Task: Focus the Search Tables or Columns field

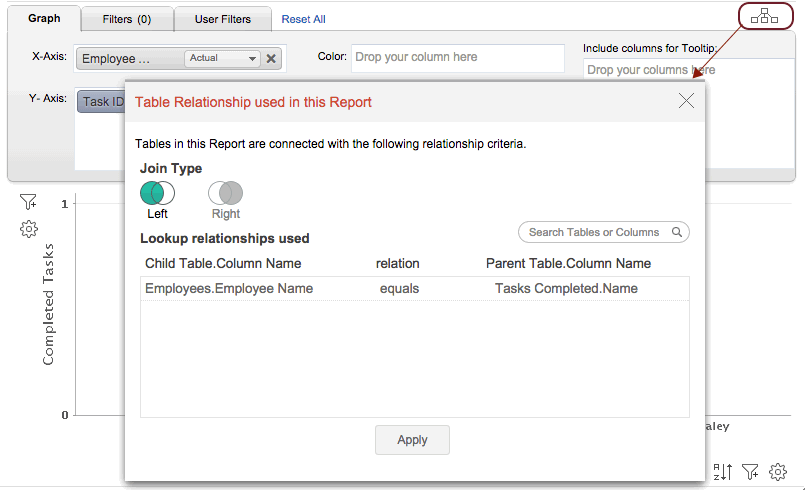Action: point(594,232)
